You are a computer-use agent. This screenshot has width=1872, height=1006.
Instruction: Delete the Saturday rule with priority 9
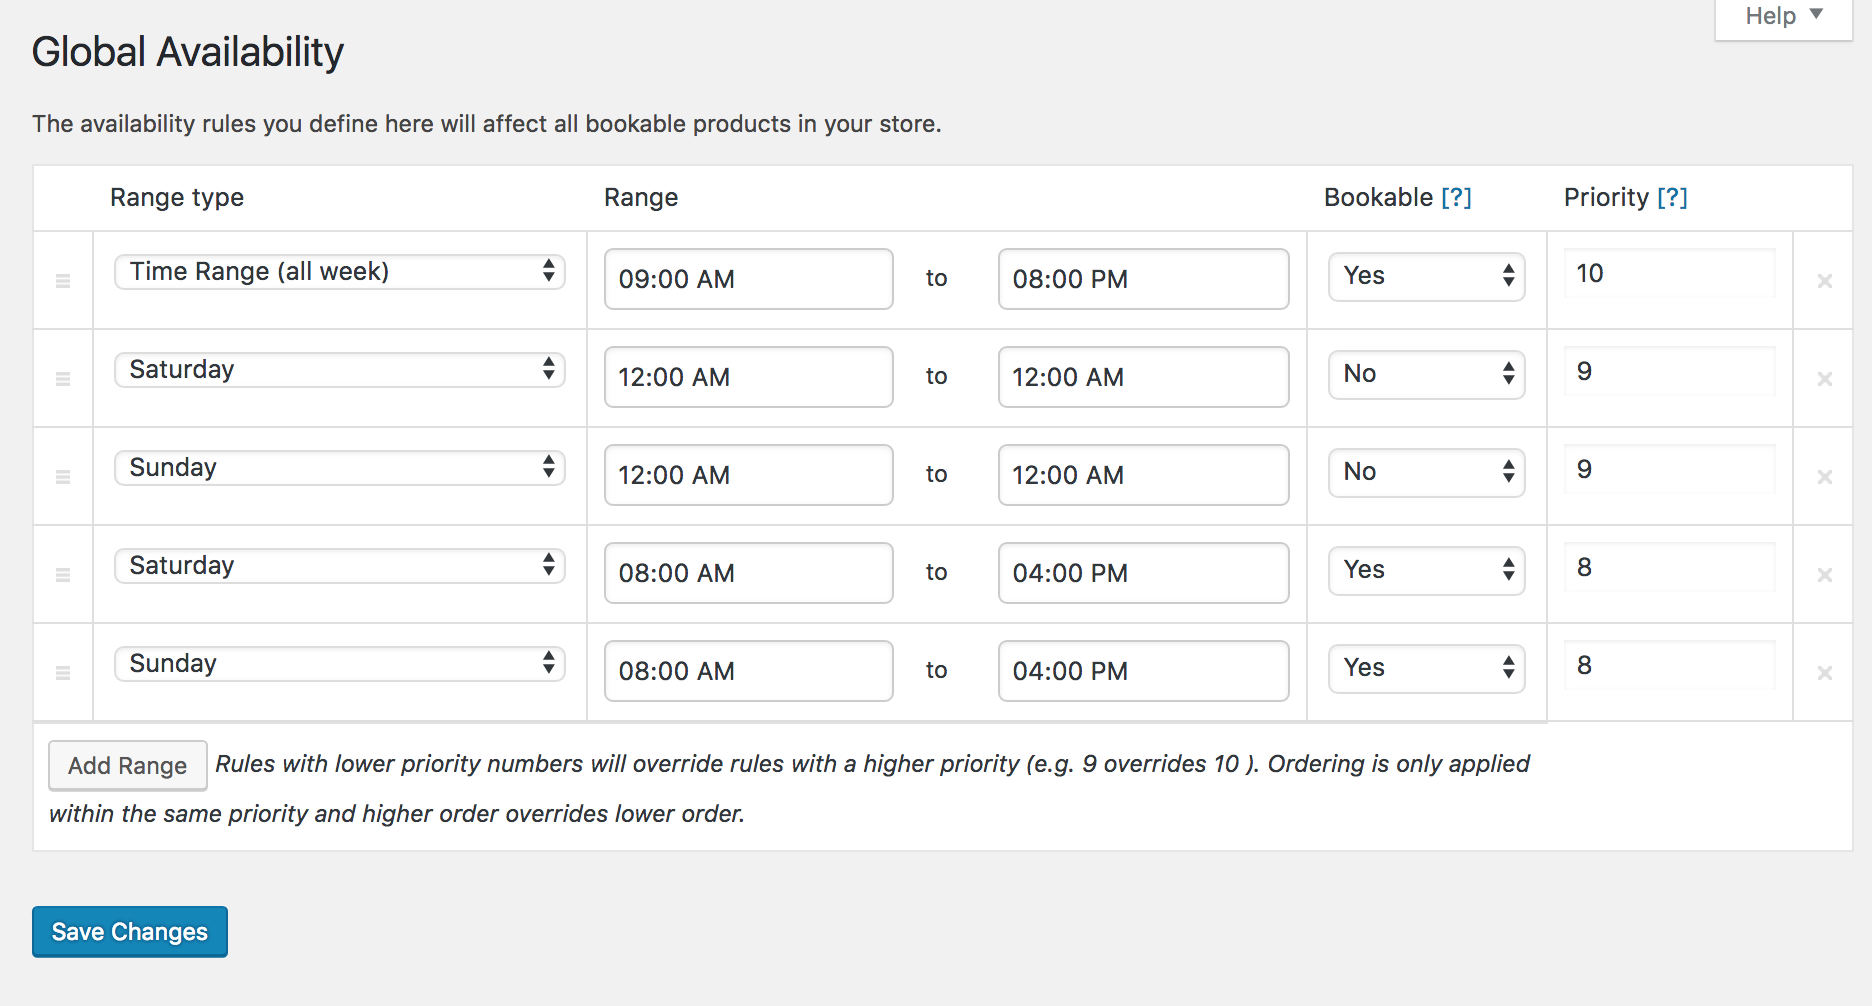pyautogui.click(x=1824, y=379)
